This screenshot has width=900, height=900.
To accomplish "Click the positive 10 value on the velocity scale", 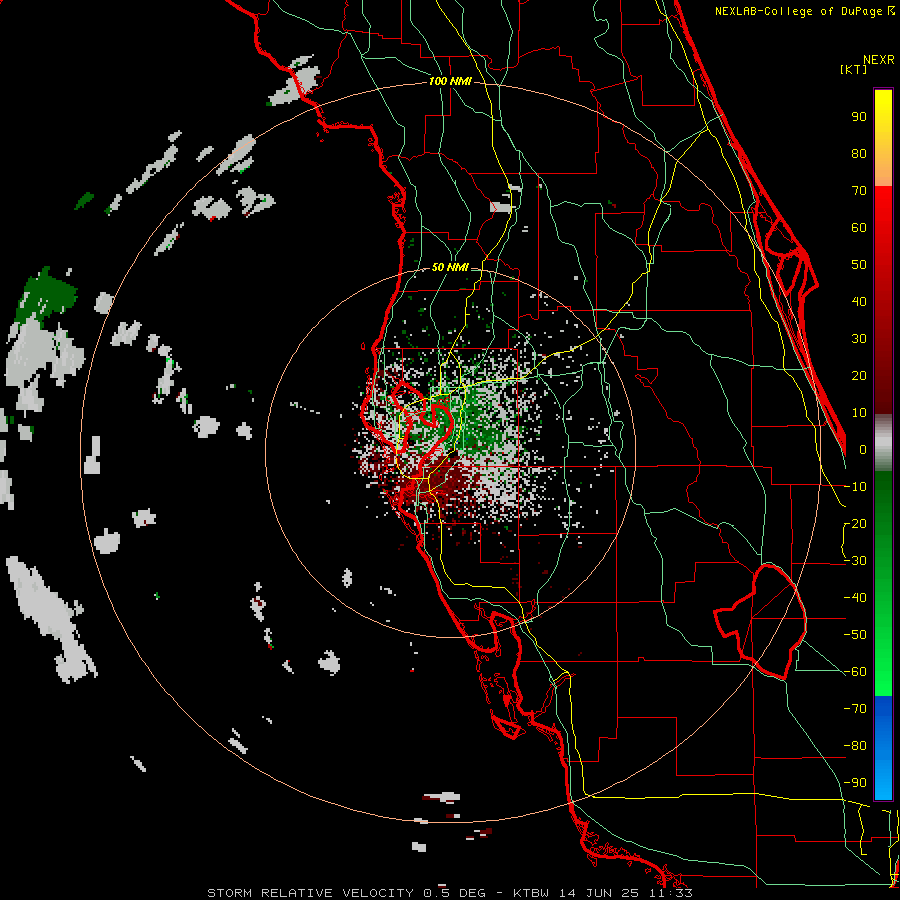I will click(x=859, y=413).
